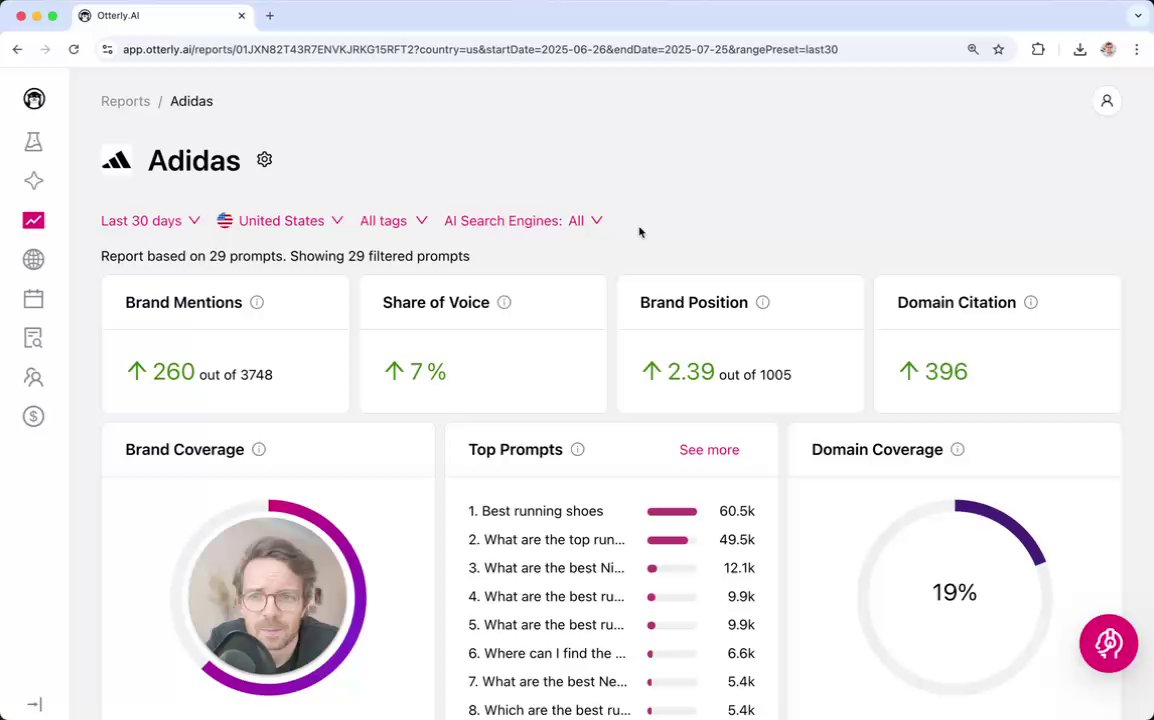1154x720 pixels.
Task: Select prompt '8. Which are the best ru...'
Action: 549,710
